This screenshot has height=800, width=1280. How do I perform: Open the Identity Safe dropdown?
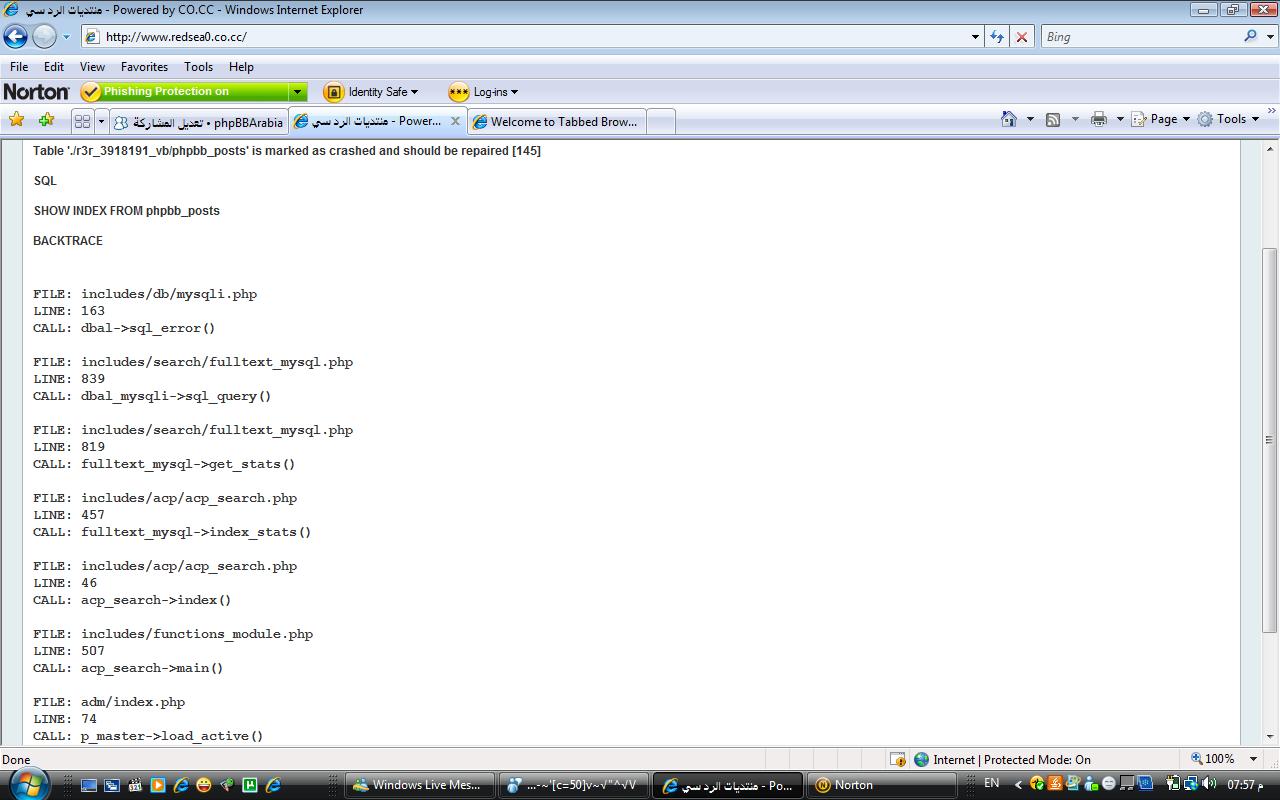[x=372, y=92]
